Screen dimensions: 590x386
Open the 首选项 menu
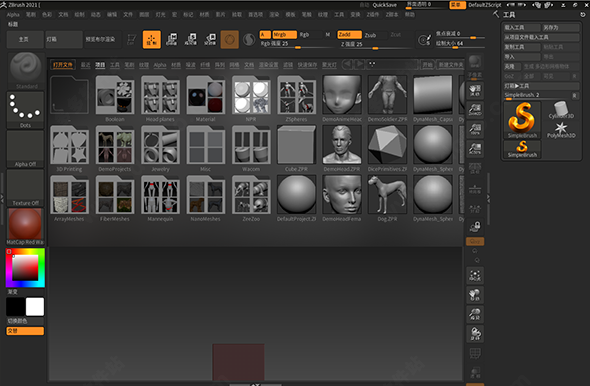(x=255, y=15)
